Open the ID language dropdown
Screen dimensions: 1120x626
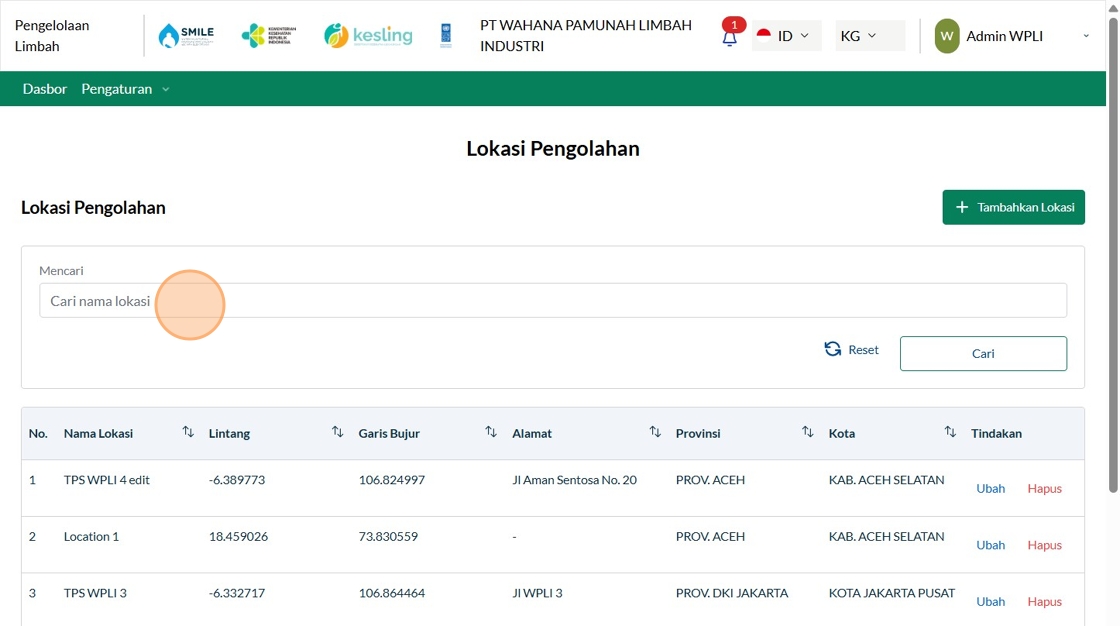[x=786, y=36]
